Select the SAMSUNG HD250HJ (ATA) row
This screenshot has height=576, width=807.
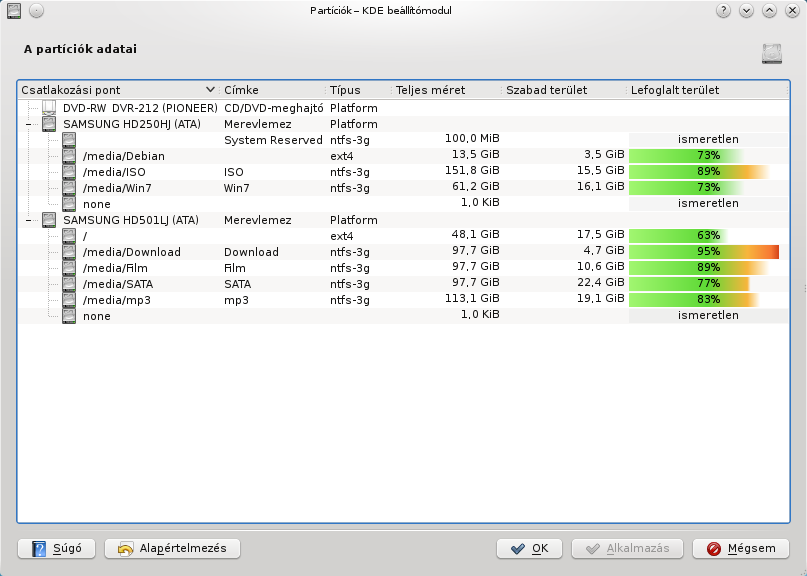tap(403, 124)
